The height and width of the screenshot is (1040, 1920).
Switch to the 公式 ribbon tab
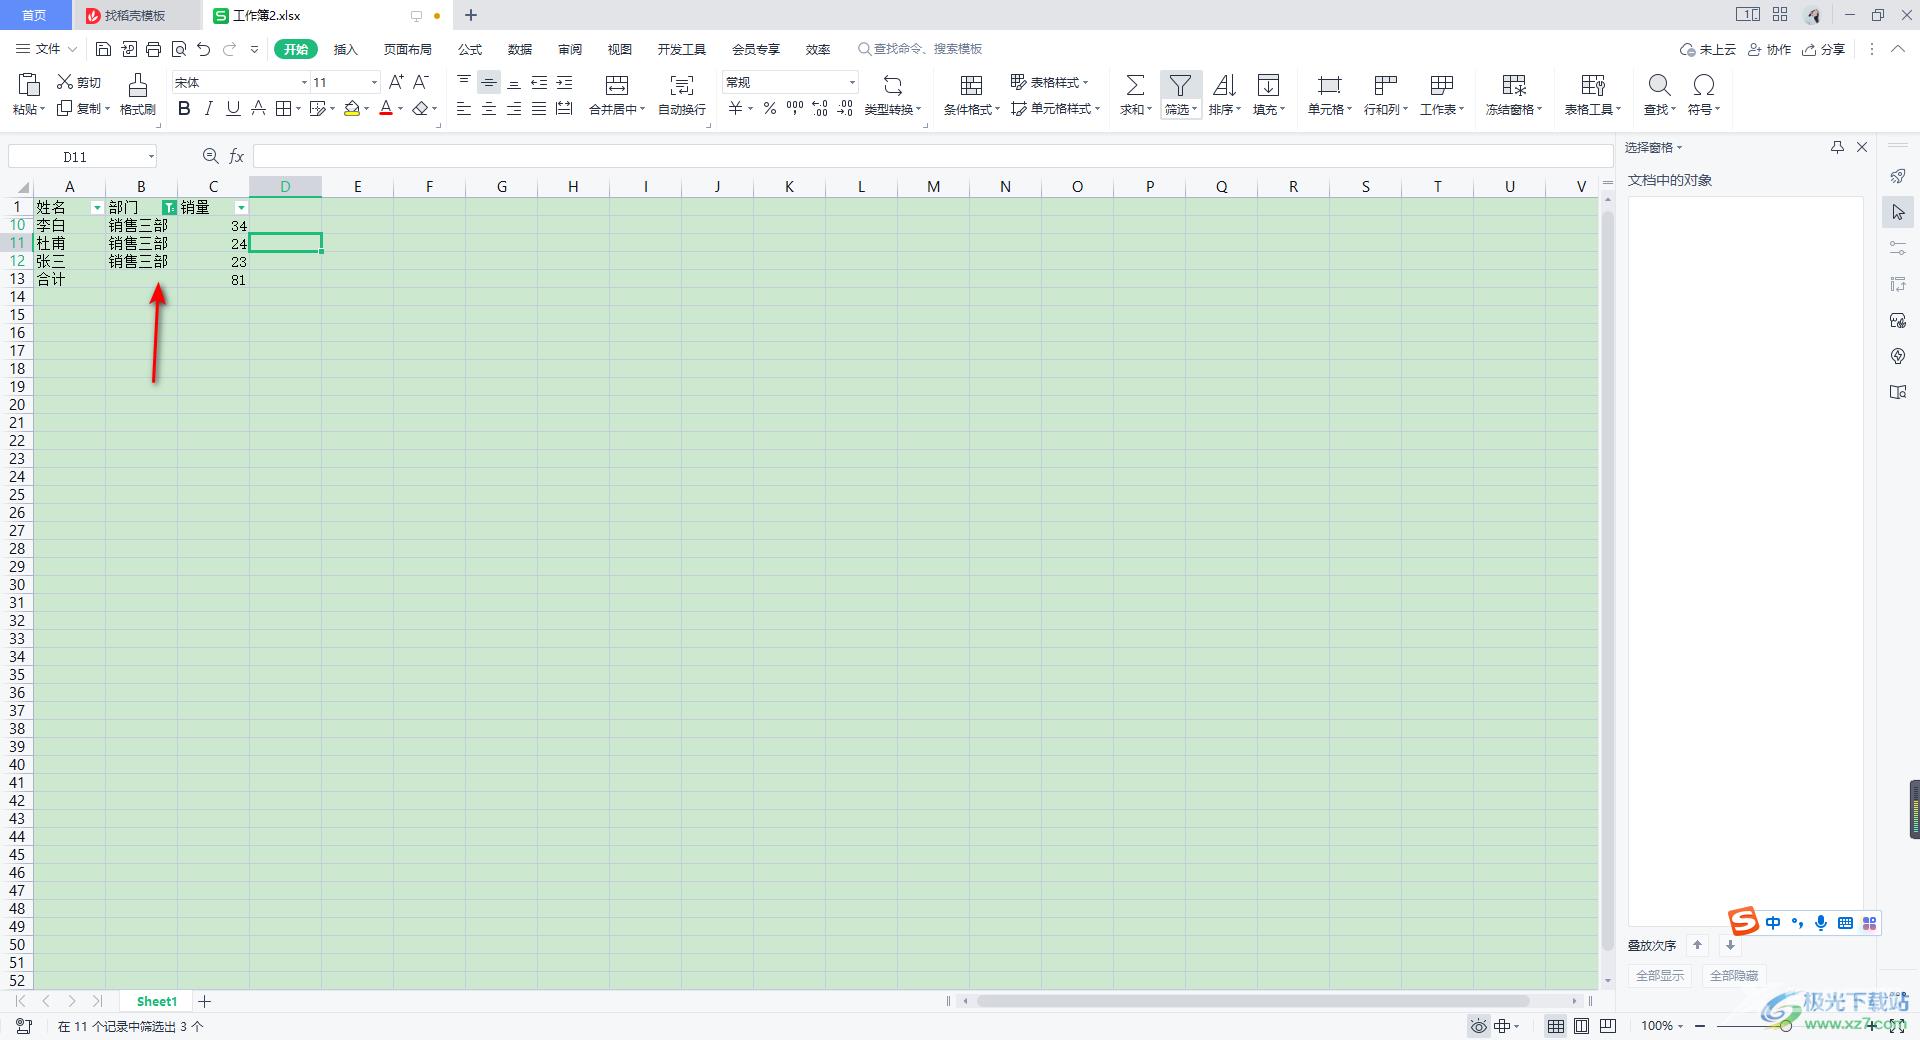(470, 49)
